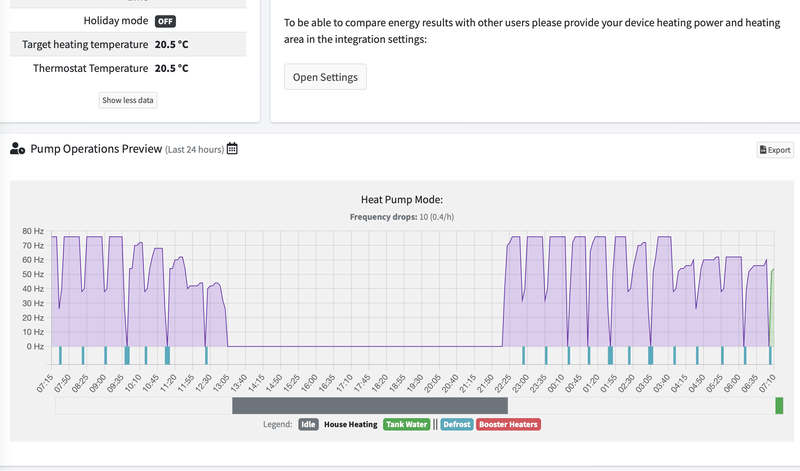Click the 0 Hz axis label

click(x=35, y=346)
